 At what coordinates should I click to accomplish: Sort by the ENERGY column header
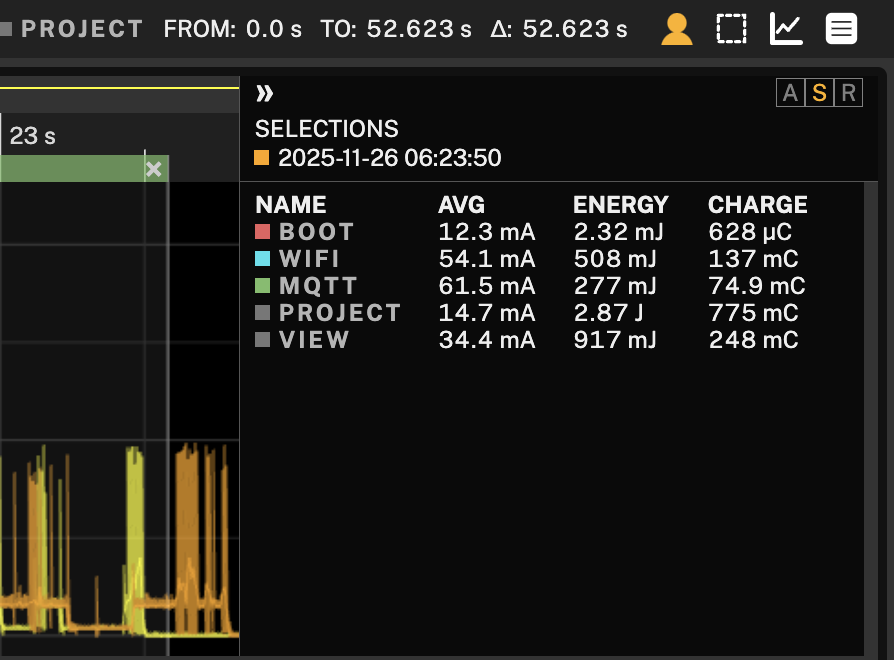620,205
